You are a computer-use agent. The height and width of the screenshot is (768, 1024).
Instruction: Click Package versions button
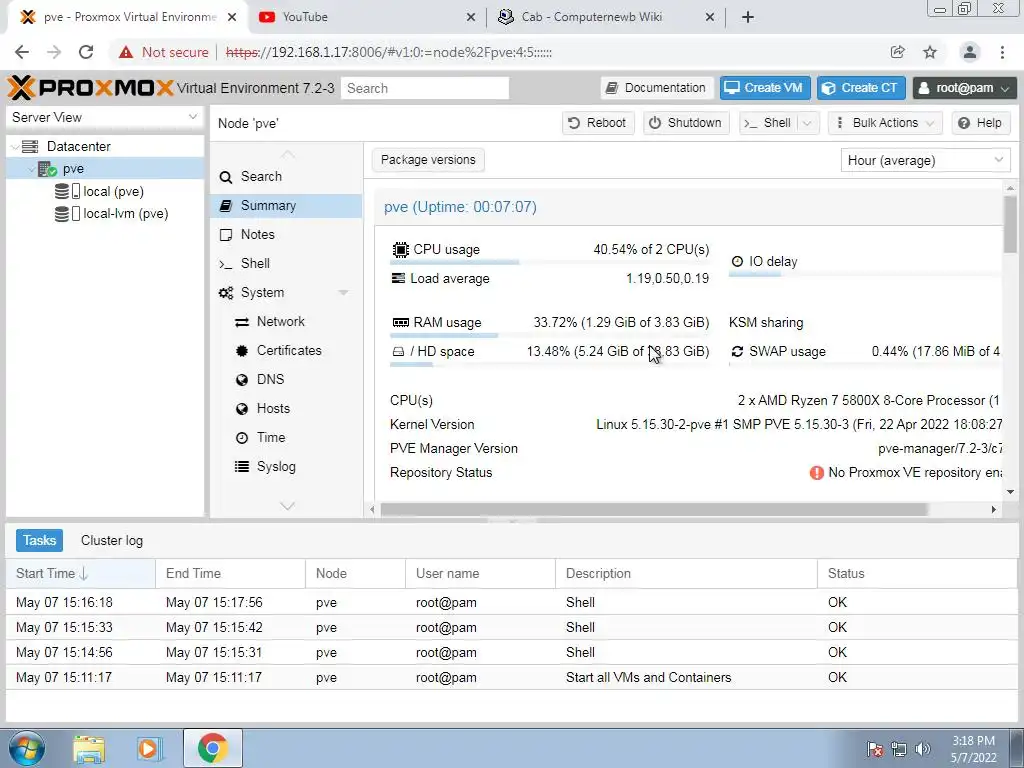[428, 160]
